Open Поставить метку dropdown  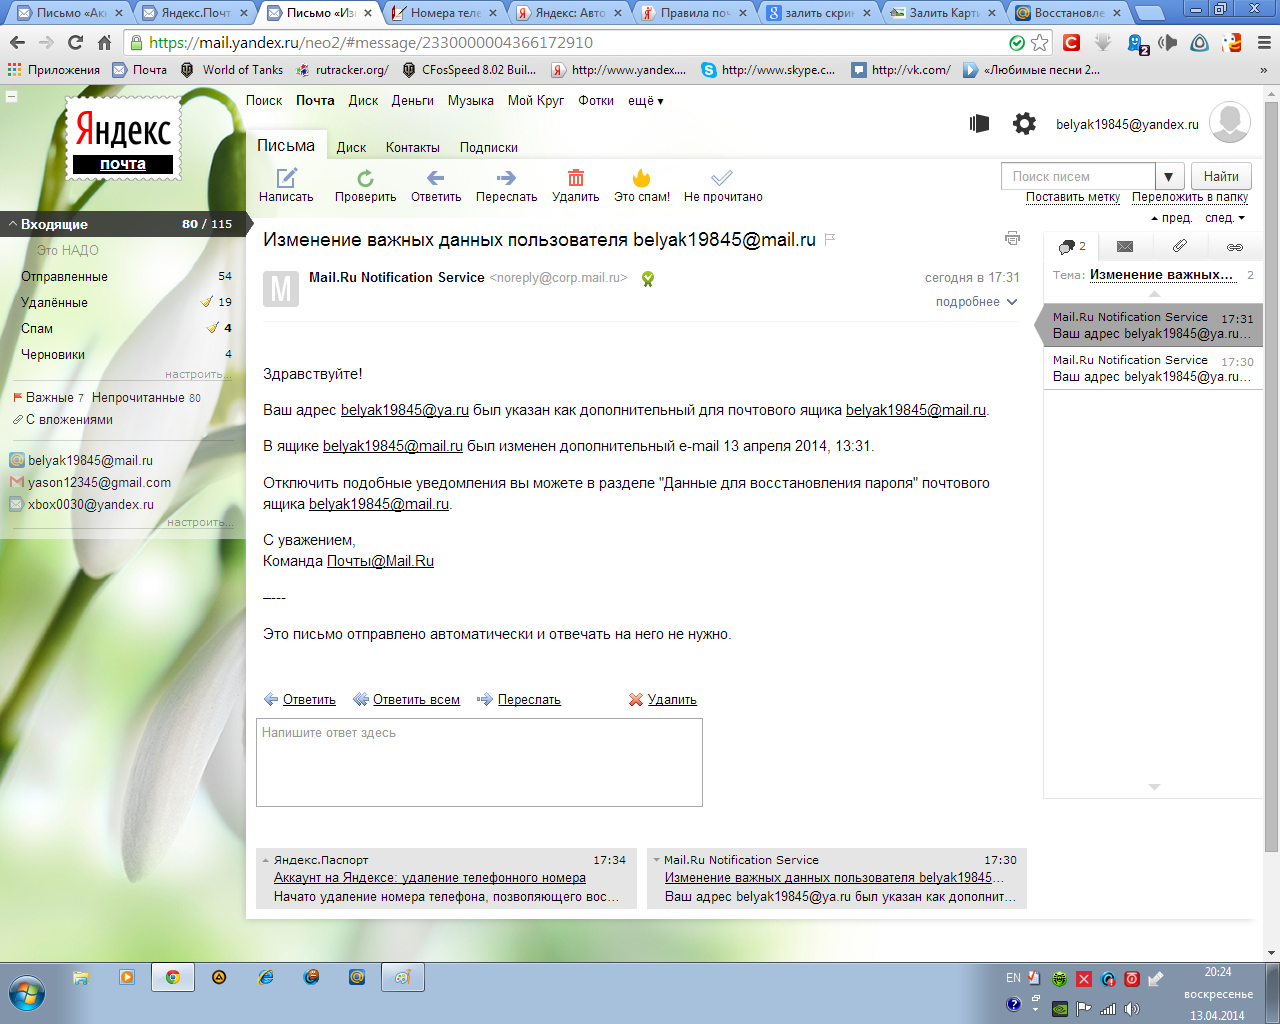pos(1073,197)
